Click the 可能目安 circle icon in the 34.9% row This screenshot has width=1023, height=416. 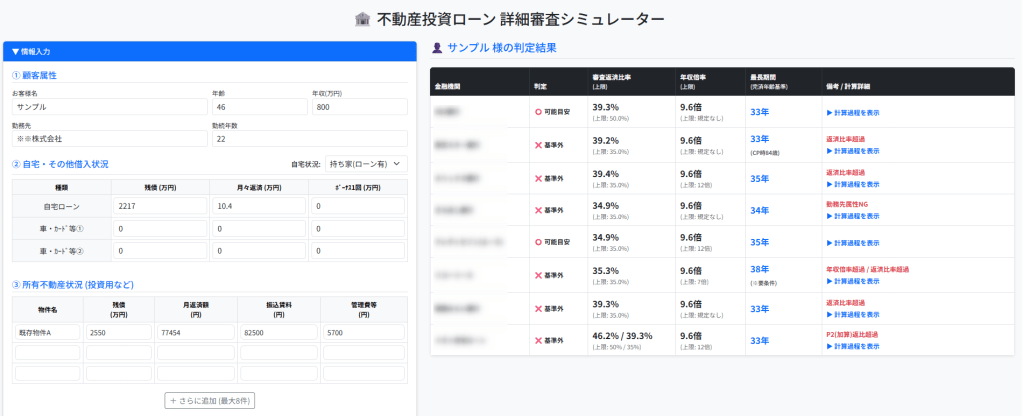(x=538, y=242)
